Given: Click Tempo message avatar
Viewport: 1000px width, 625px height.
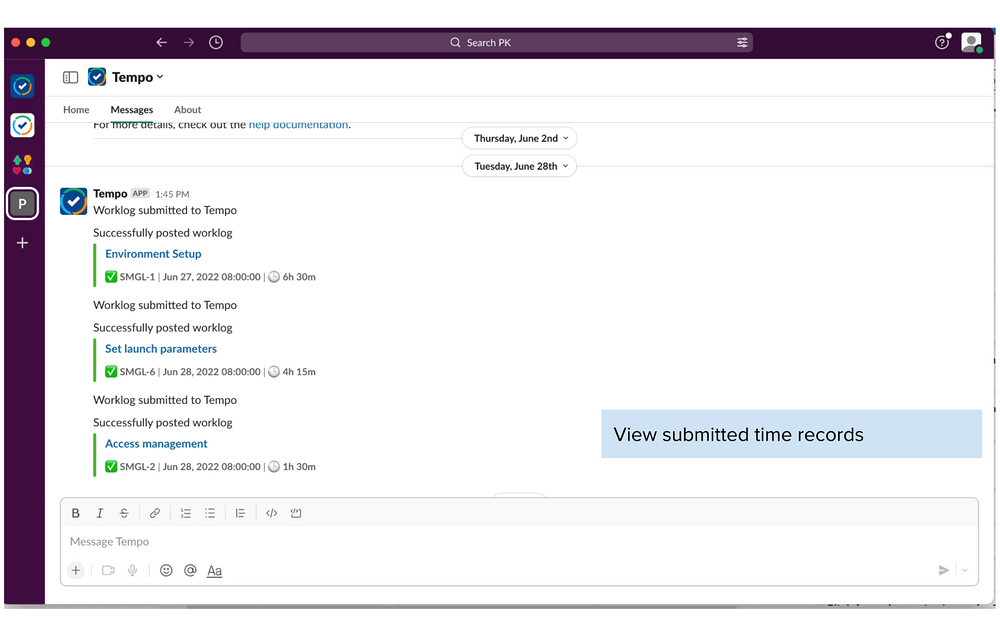Looking at the screenshot, I should pos(73,202).
